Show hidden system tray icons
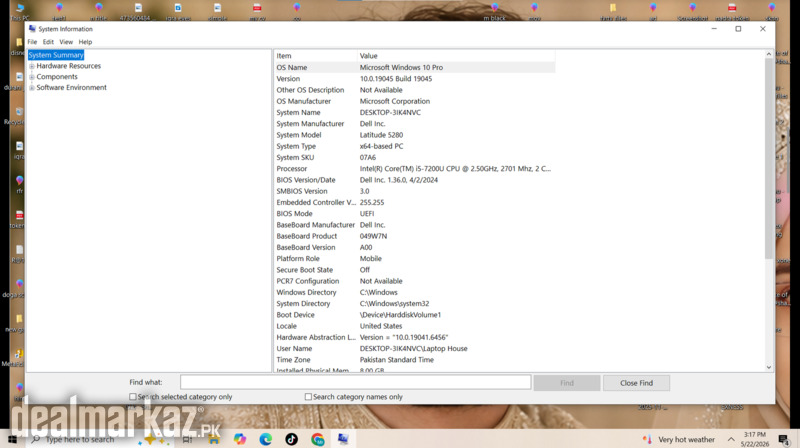This screenshot has height=448, width=800. (x=731, y=439)
